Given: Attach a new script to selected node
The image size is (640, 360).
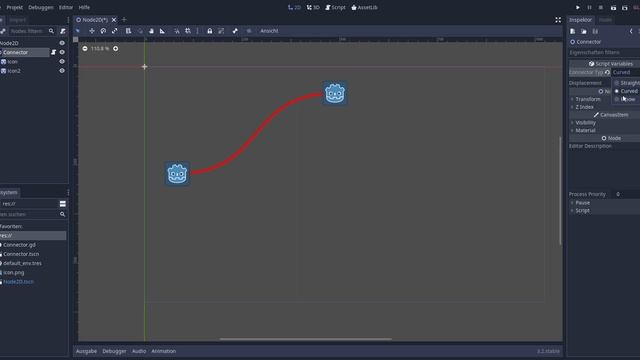Looking at the screenshot, I should [62, 31].
